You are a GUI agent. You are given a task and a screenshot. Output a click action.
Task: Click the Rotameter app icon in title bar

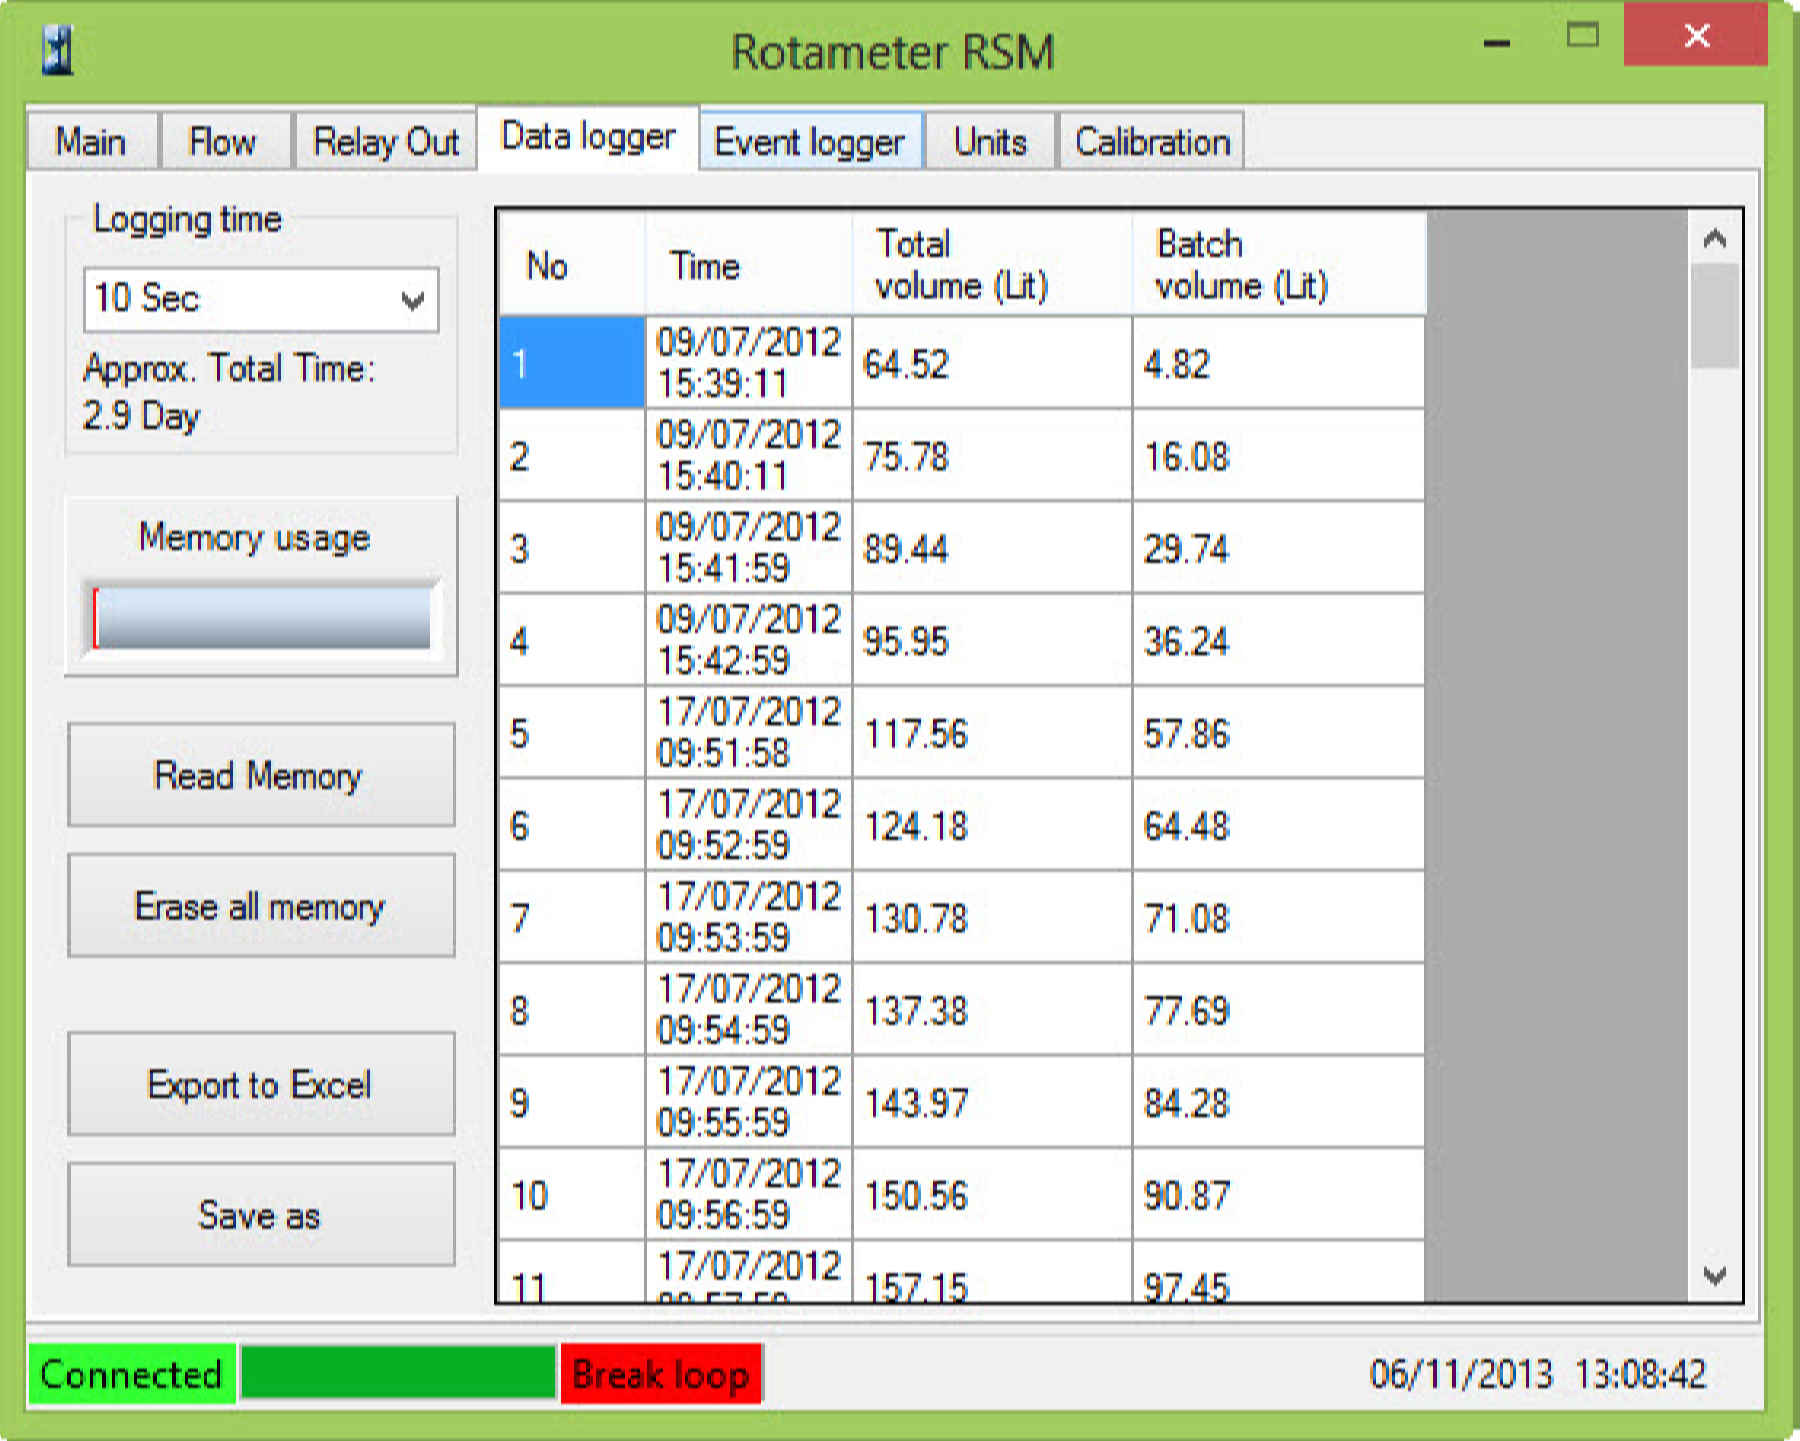(58, 50)
